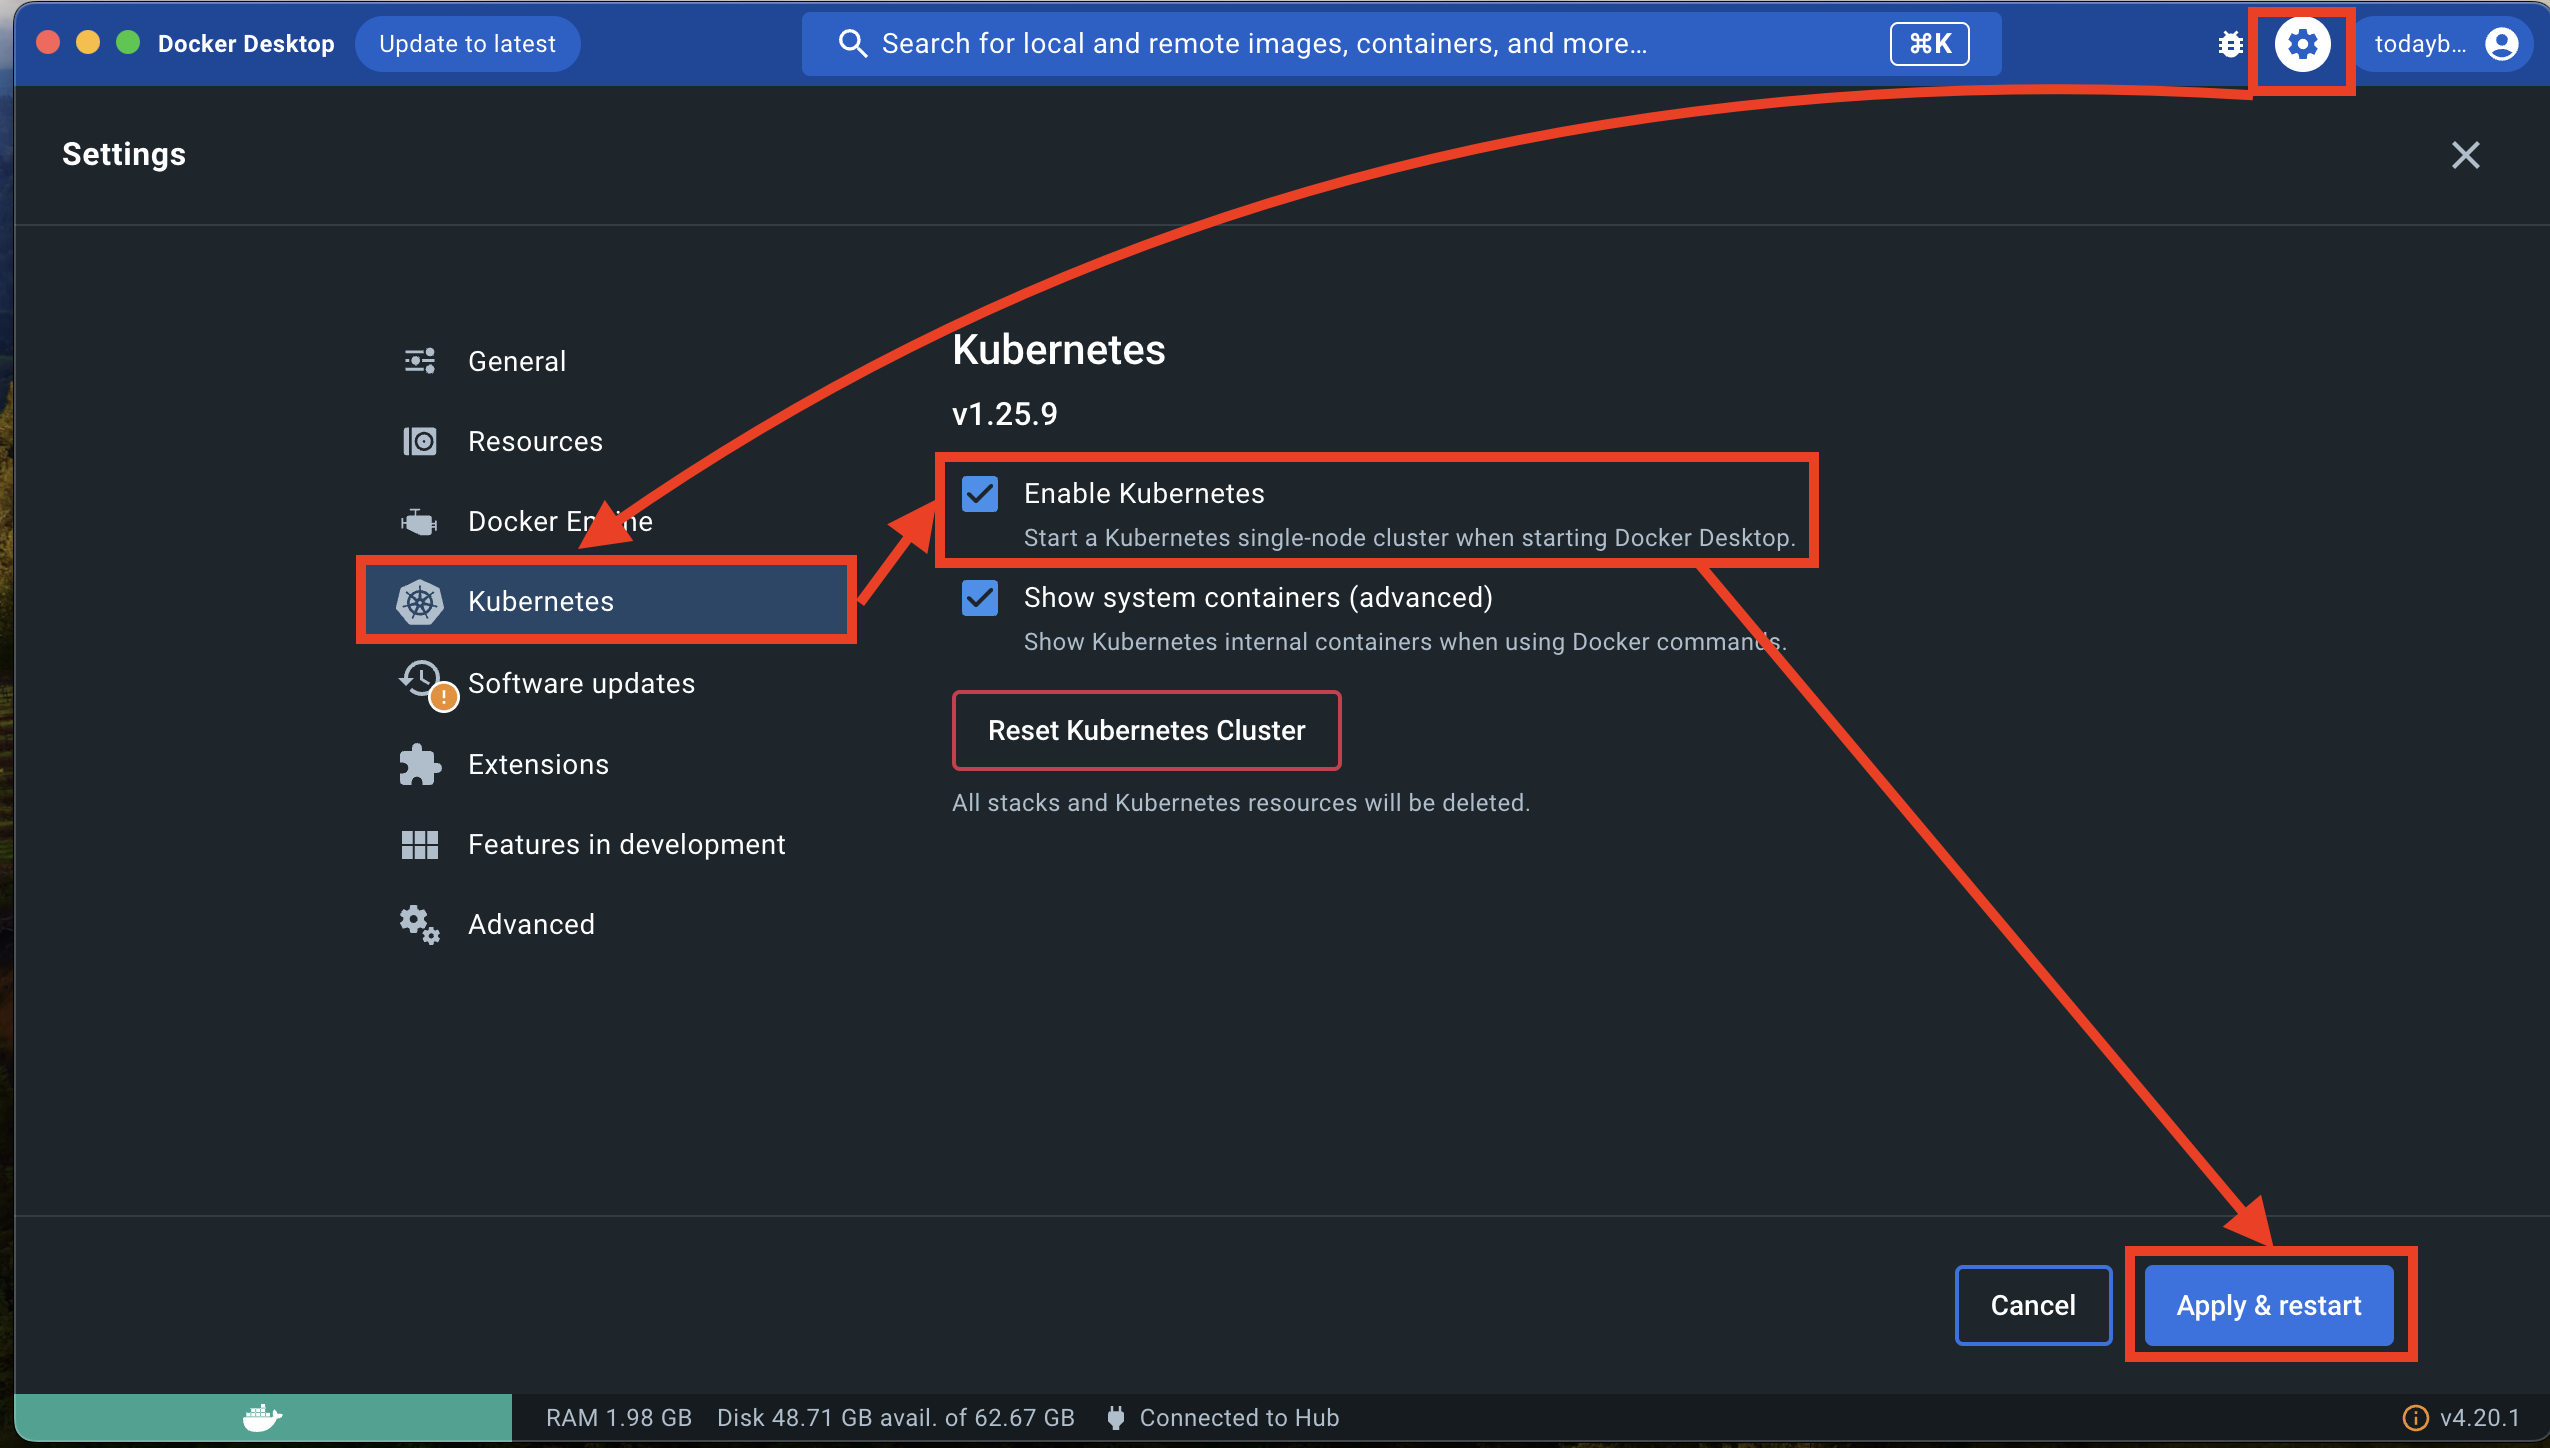The width and height of the screenshot is (2550, 1448).
Task: Click the Cancel button
Action: tap(2032, 1305)
